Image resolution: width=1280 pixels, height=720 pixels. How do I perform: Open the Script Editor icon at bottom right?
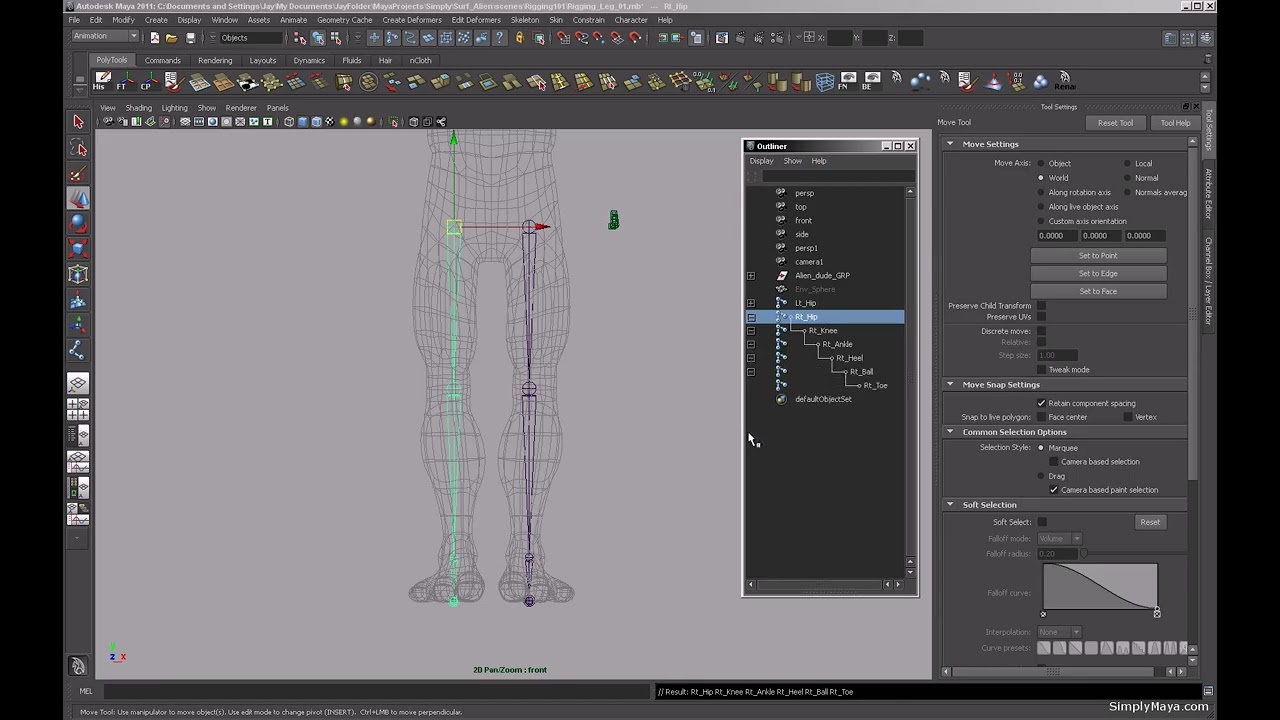click(1208, 691)
